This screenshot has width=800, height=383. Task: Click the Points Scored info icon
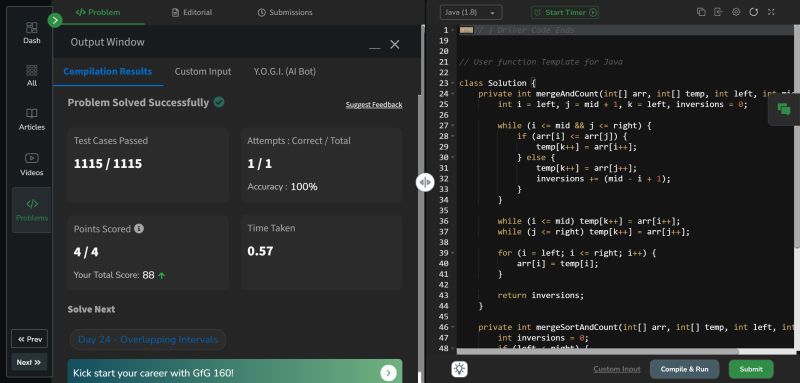[139, 228]
